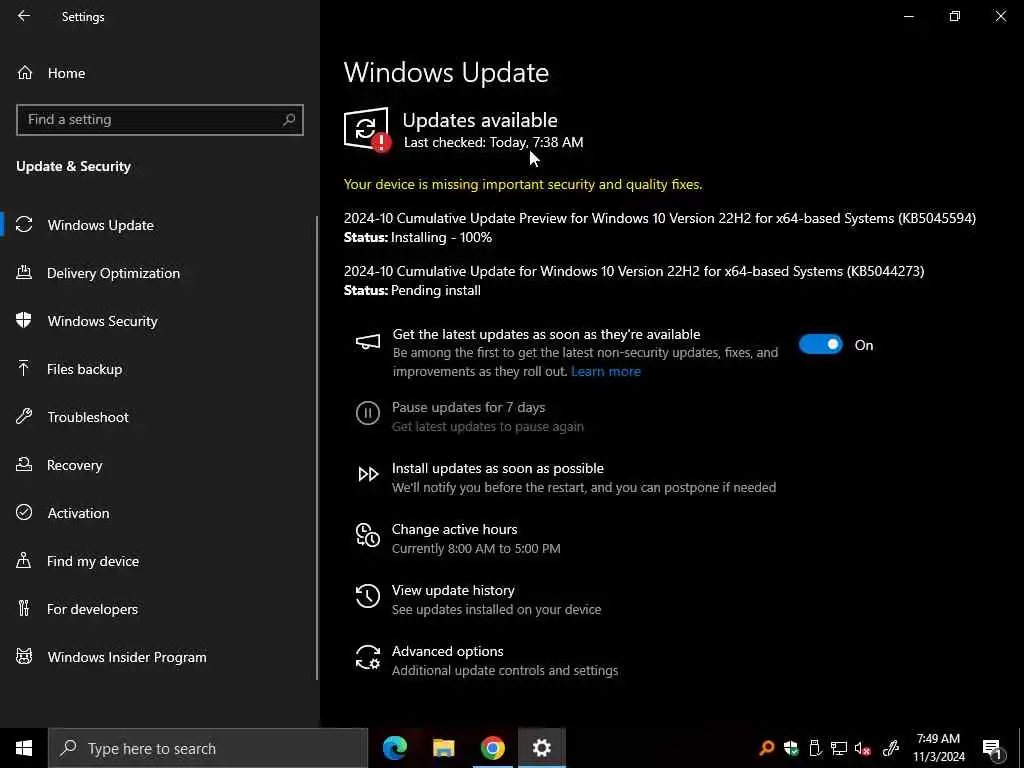
Task: Click the Settings gear in the taskbar
Action: tap(541, 748)
